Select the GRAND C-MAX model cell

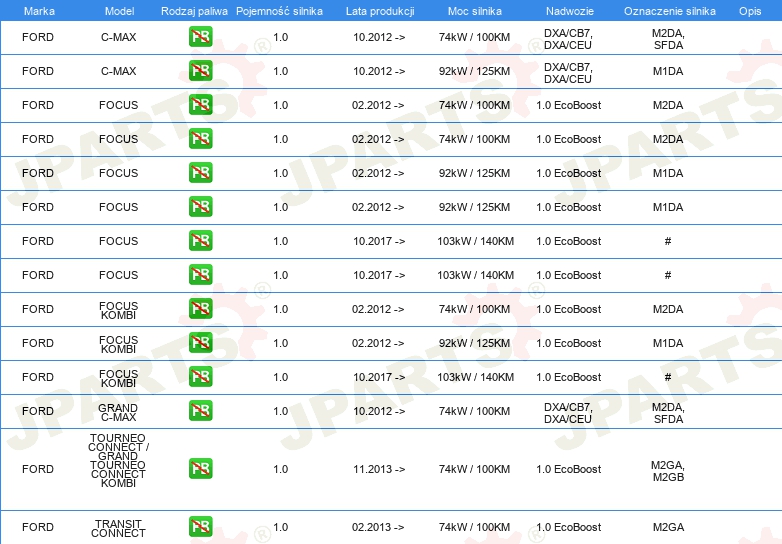118,412
